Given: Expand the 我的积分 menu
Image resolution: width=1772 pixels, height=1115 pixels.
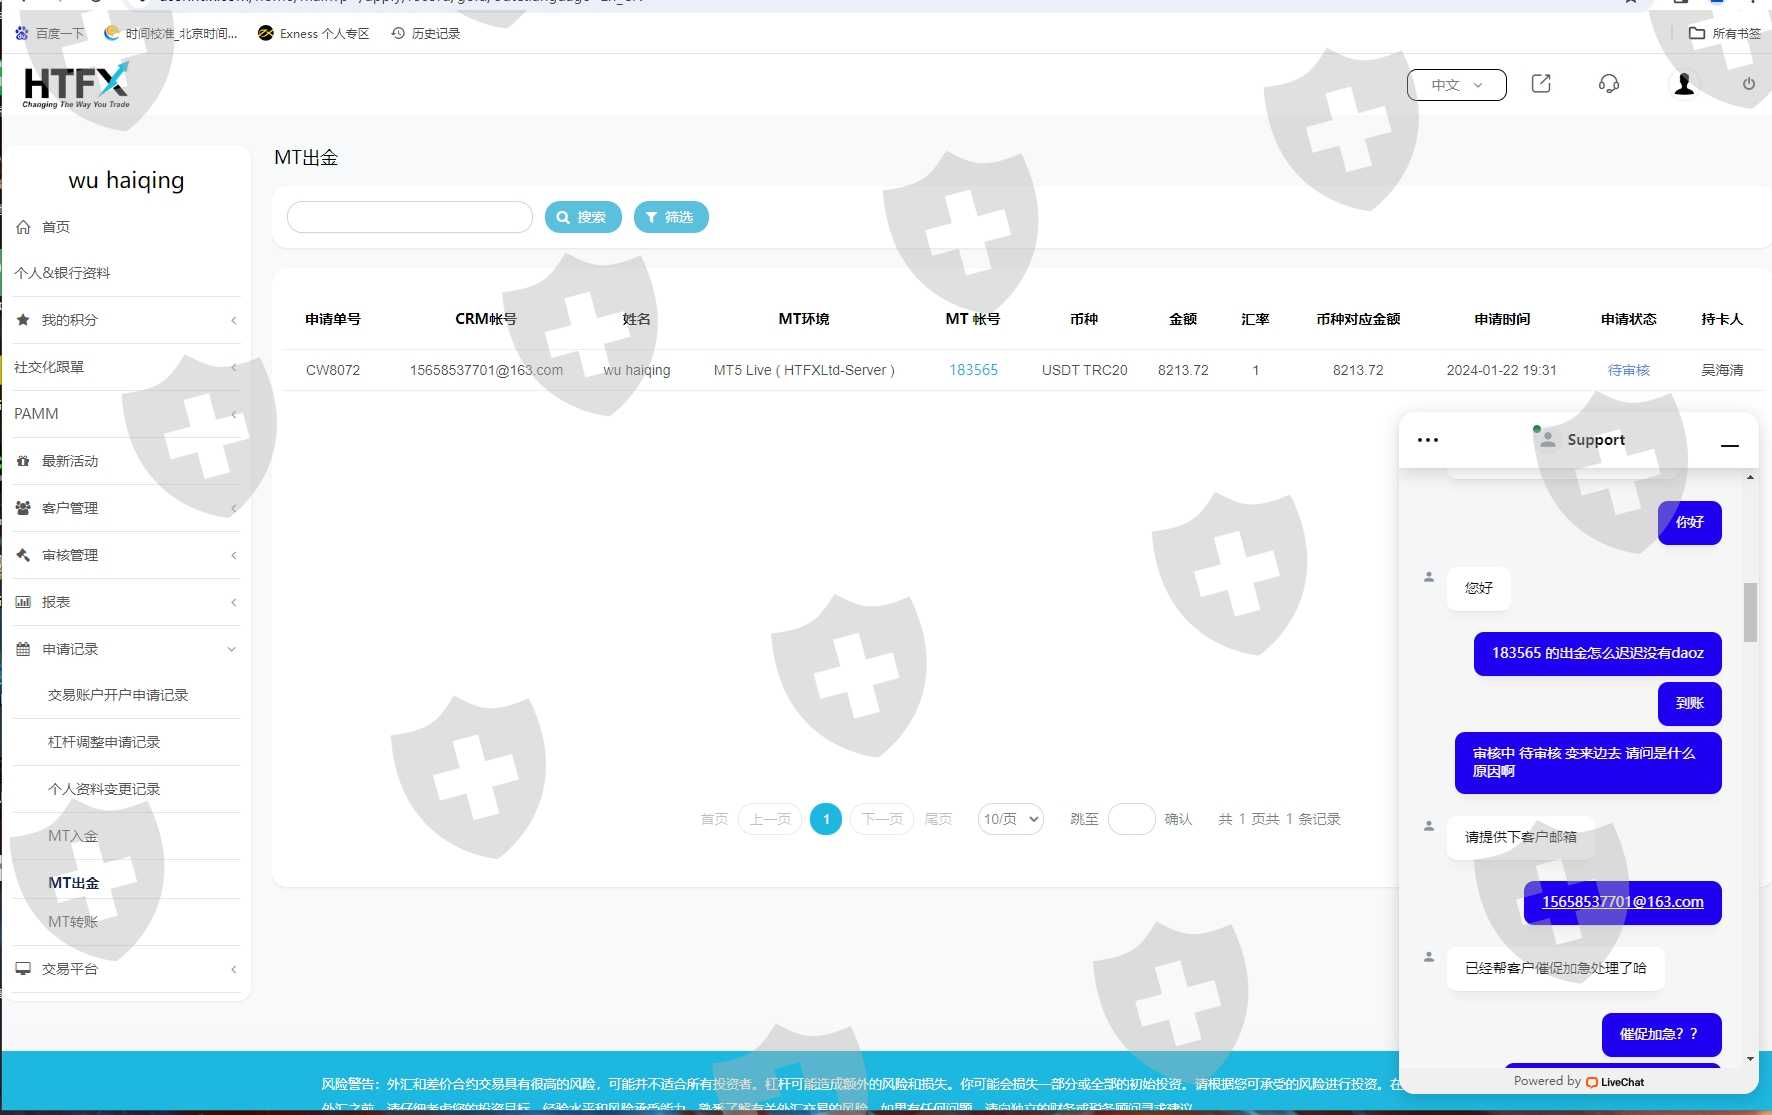Looking at the screenshot, I should click(x=127, y=320).
